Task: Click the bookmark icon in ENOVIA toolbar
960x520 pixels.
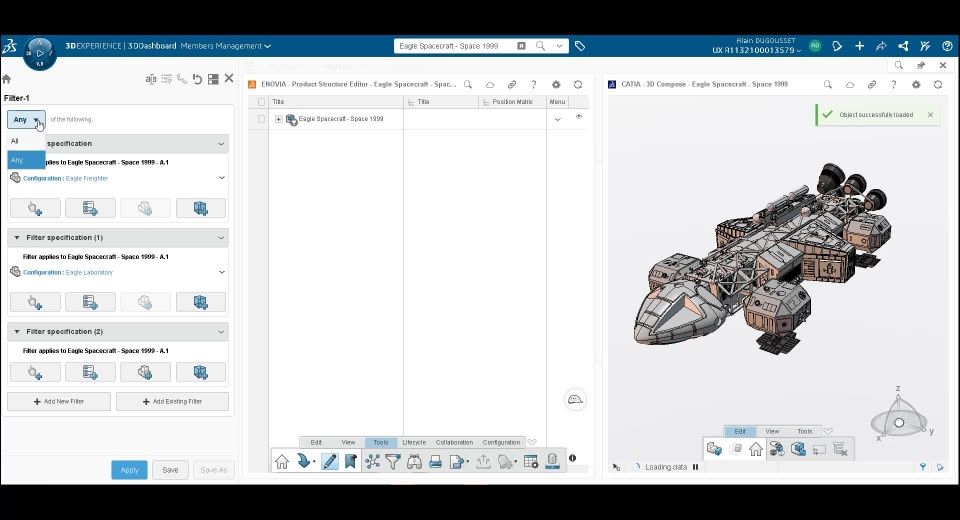Action: tap(350, 461)
